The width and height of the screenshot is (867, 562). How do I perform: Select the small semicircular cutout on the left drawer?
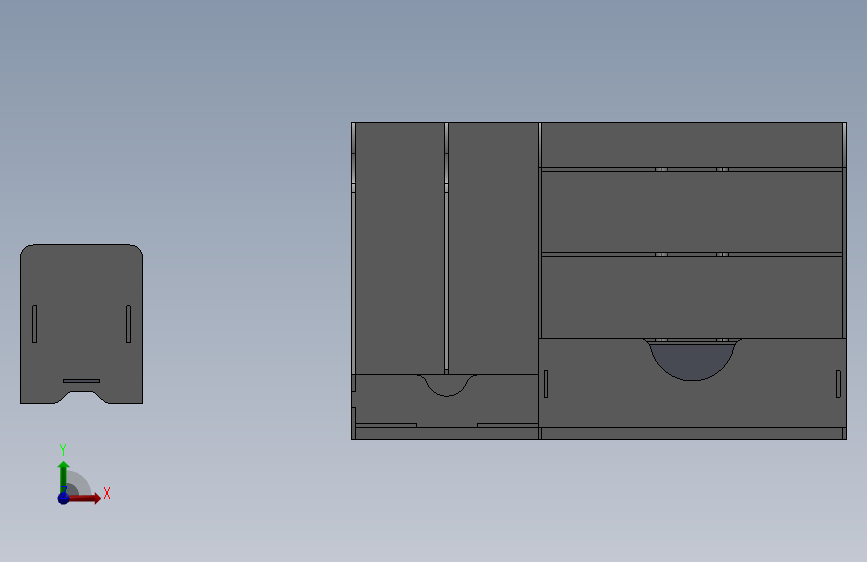pyautogui.click(x=447, y=386)
